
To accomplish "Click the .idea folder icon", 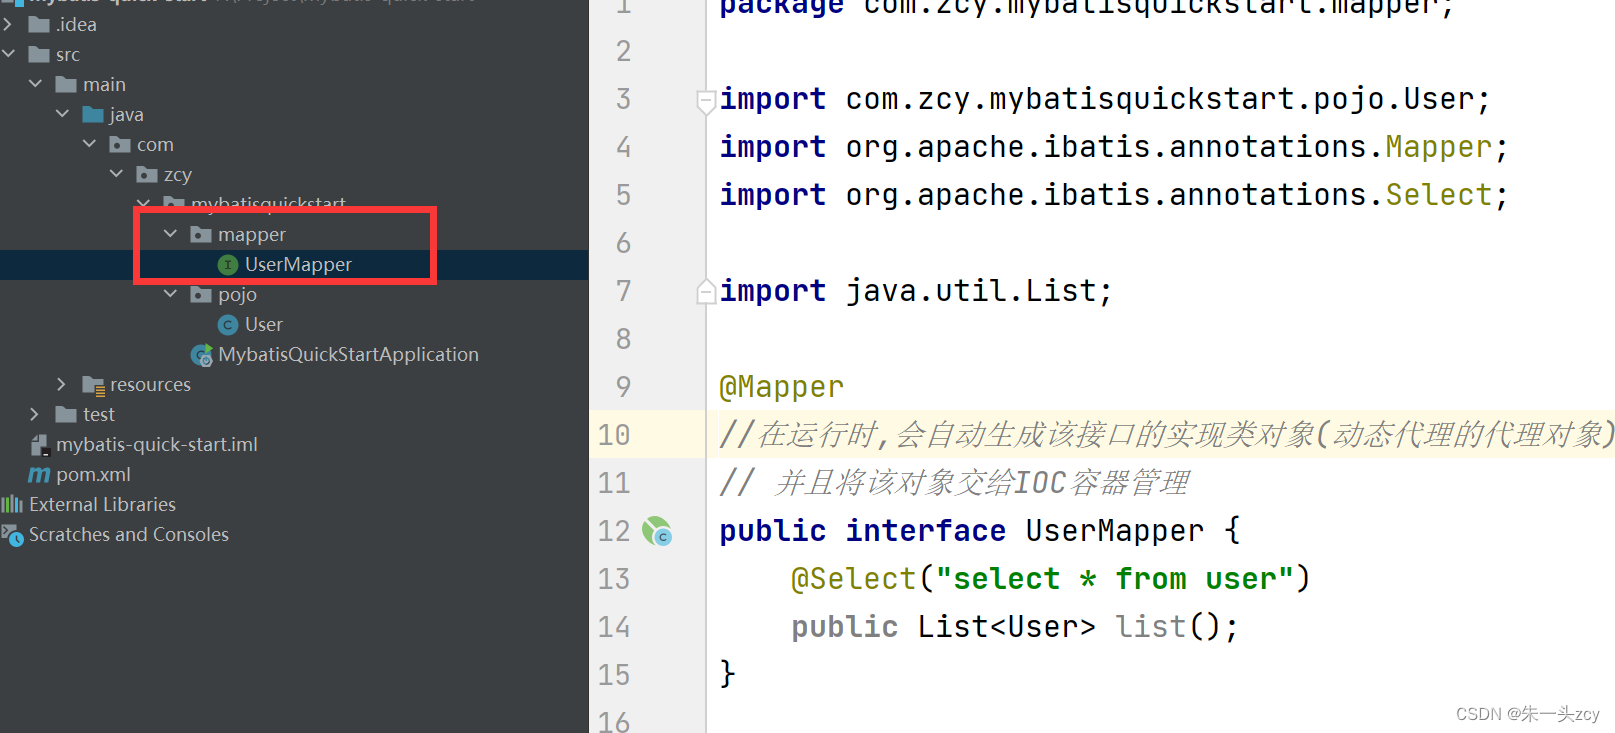I will 39,24.
